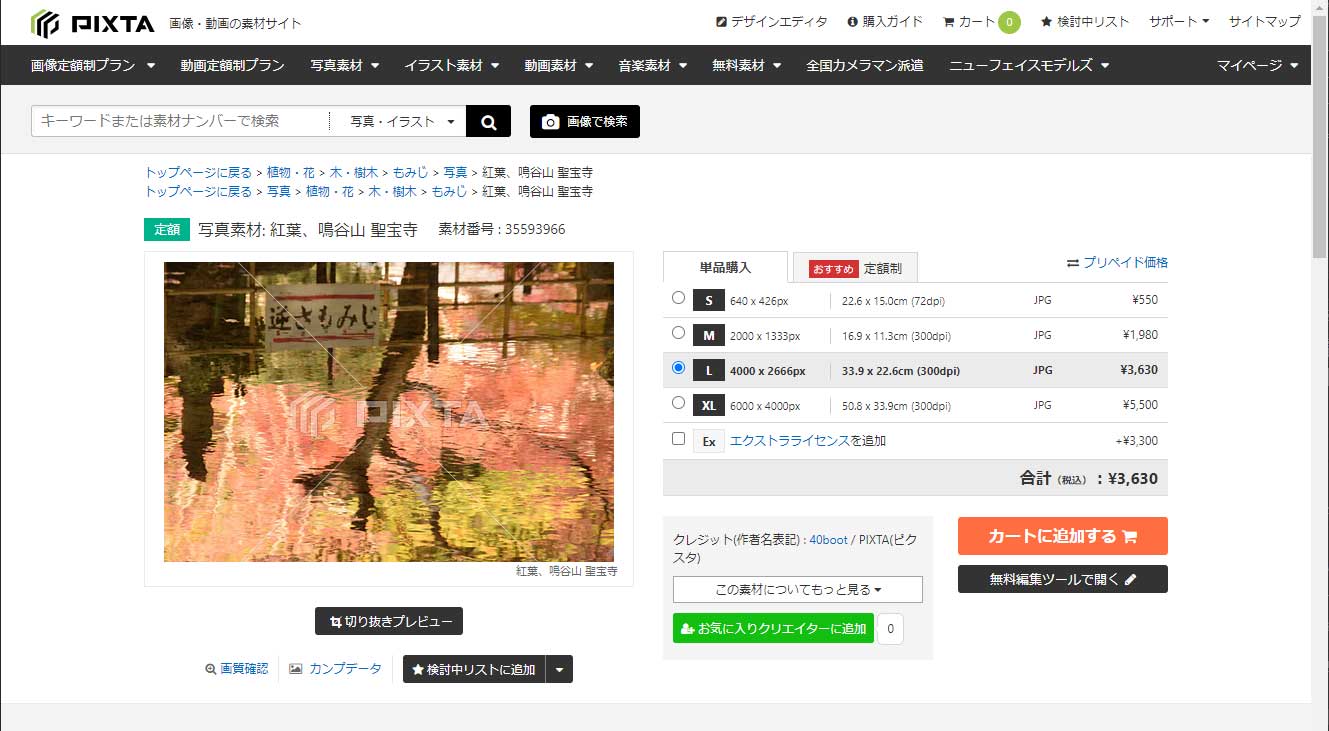
Task: Select the S size radio button
Action: [679, 298]
